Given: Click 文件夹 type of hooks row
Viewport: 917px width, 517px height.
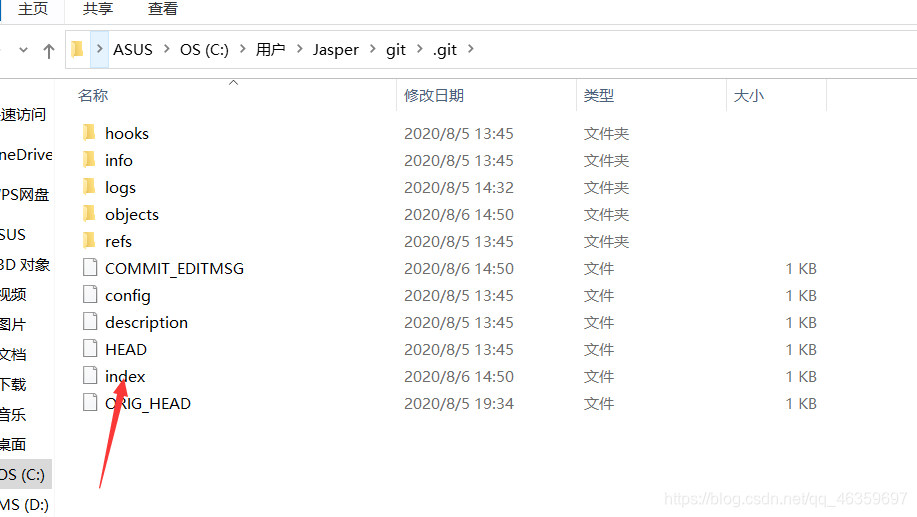Looking at the screenshot, I should click(x=606, y=134).
